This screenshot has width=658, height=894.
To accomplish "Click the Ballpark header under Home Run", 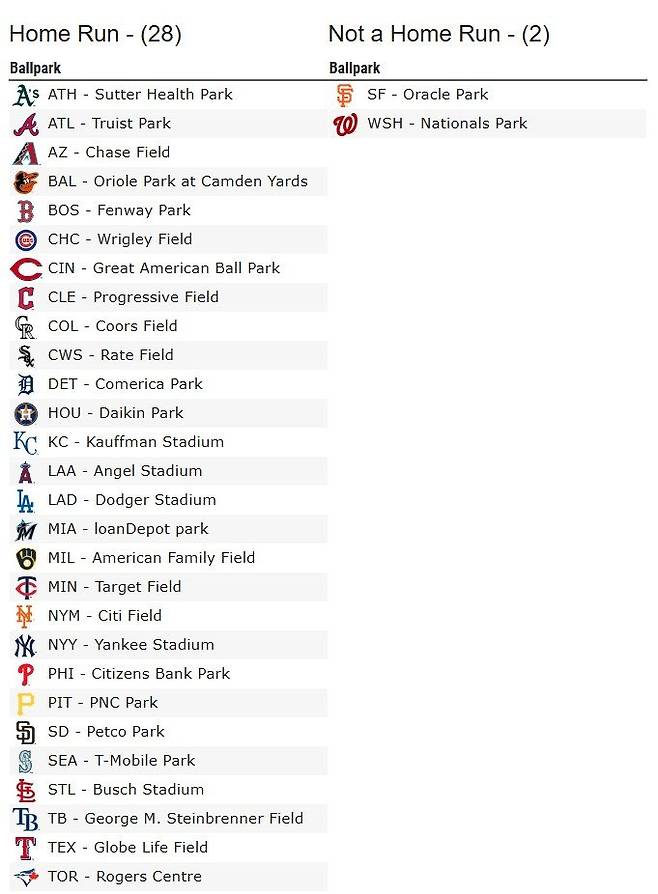I will [35, 69].
